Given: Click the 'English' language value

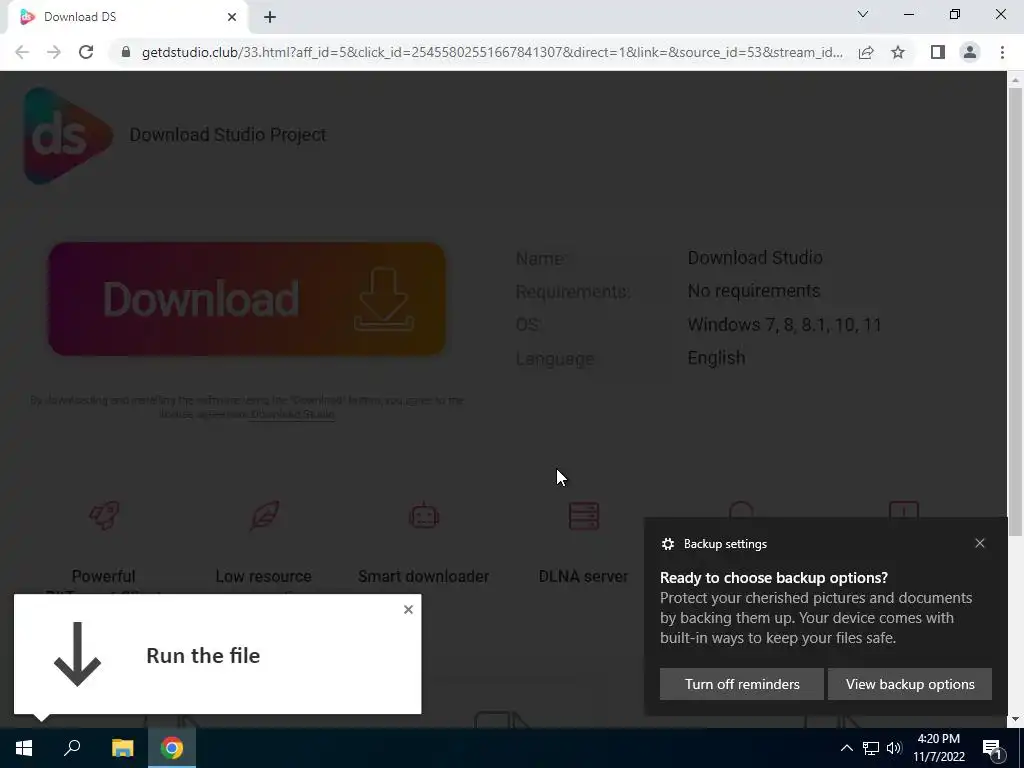Looking at the screenshot, I should 716,358.
